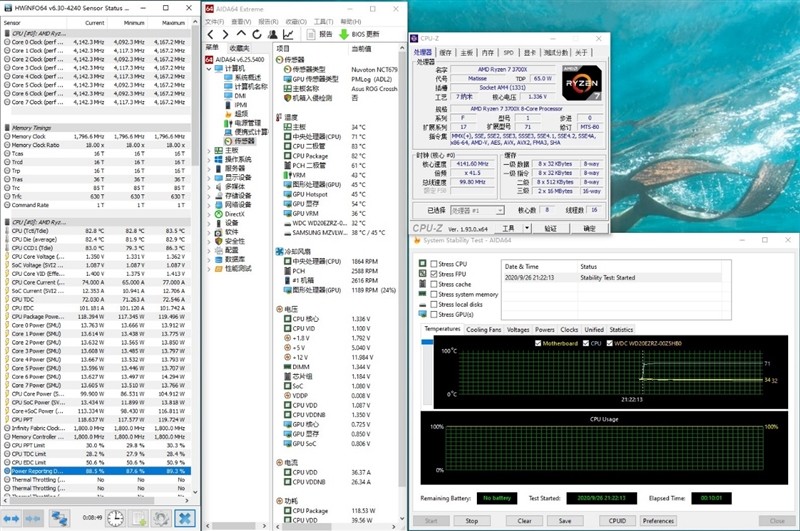Enable Stress cache checkbox
This screenshot has width=800, height=531.
pos(433,284)
